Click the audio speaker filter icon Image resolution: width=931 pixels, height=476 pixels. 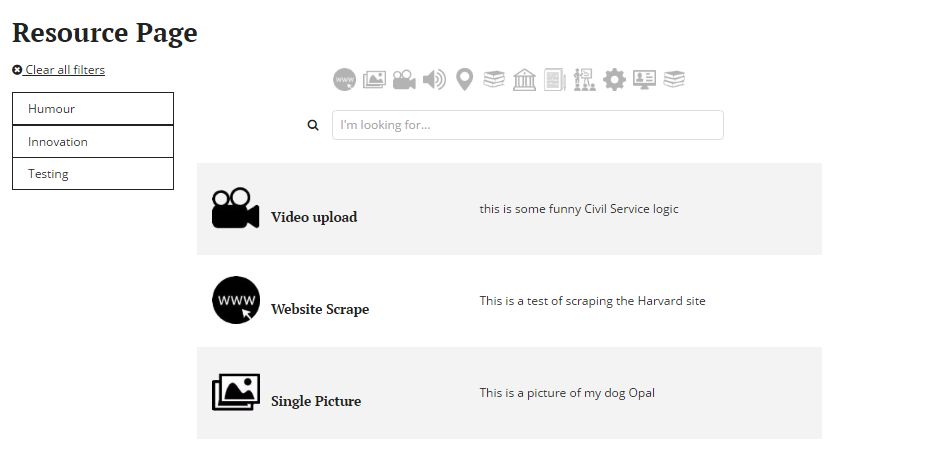coord(434,80)
